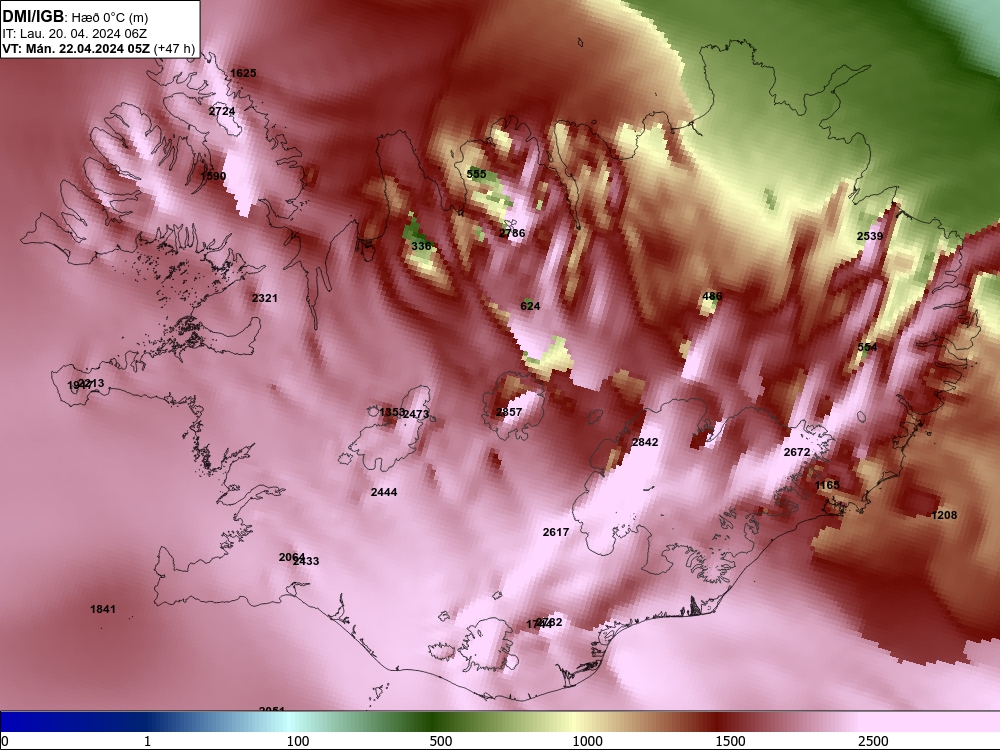Click the glacier value 2857
1000x750 pixels.
point(509,412)
